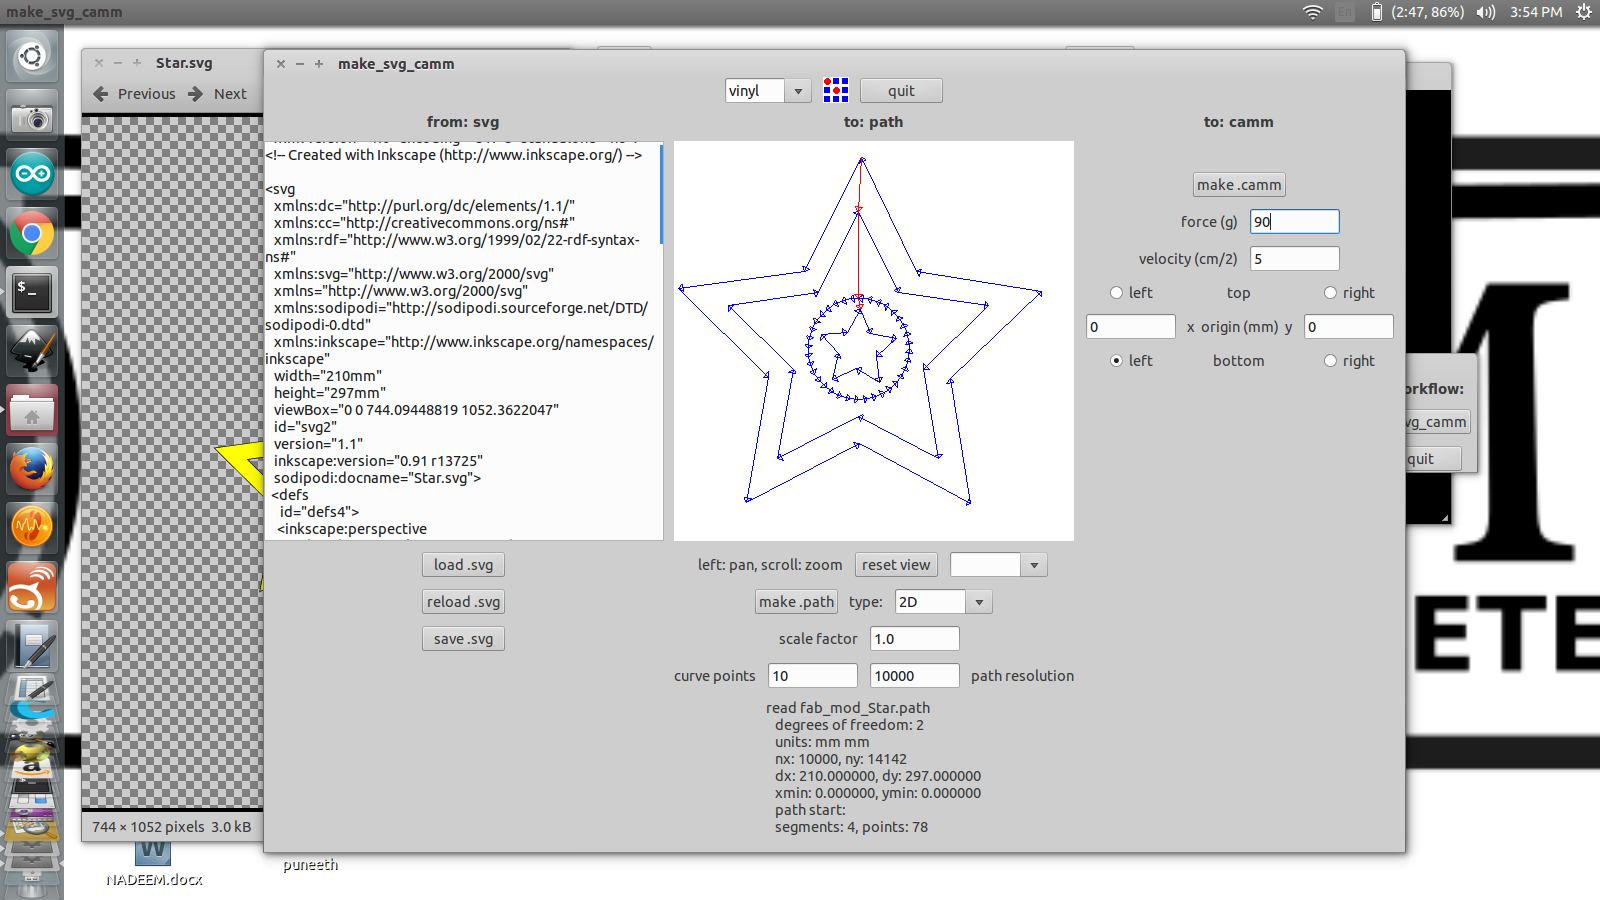Open the Files home folder icon
Viewport: 1600px width, 900px height.
[x=32, y=411]
